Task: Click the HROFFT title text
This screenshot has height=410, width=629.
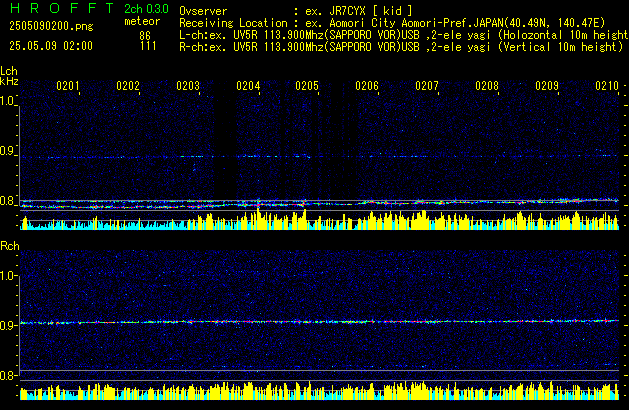Action: (62, 8)
